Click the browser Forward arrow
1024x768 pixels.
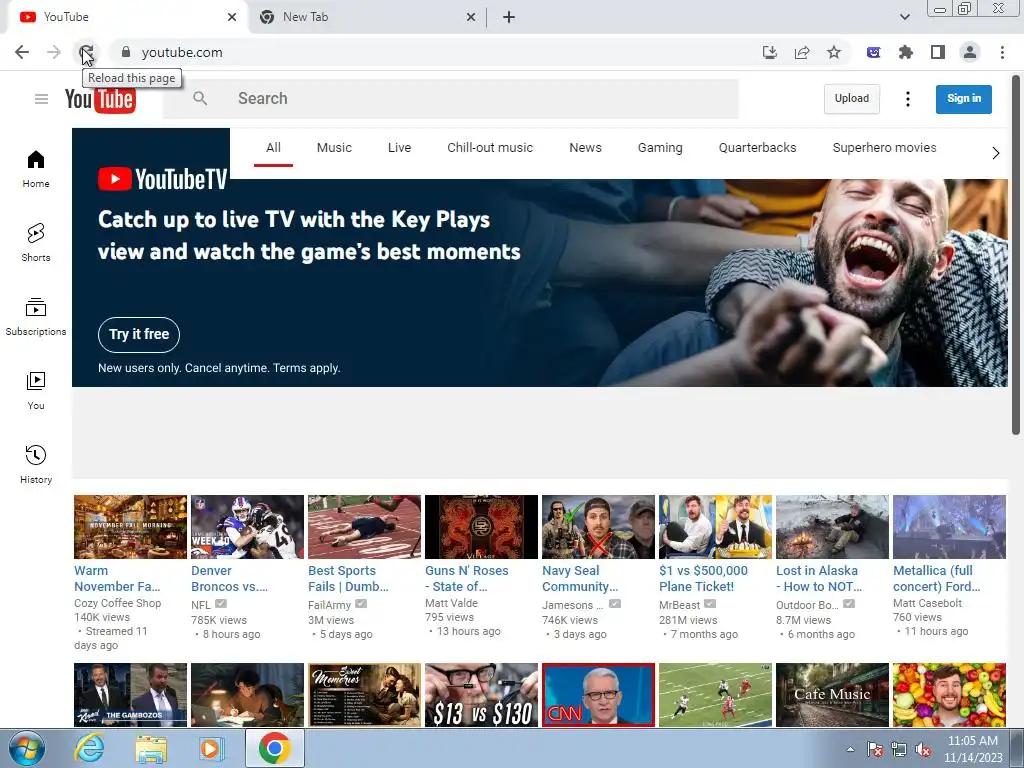pyautogui.click(x=54, y=52)
